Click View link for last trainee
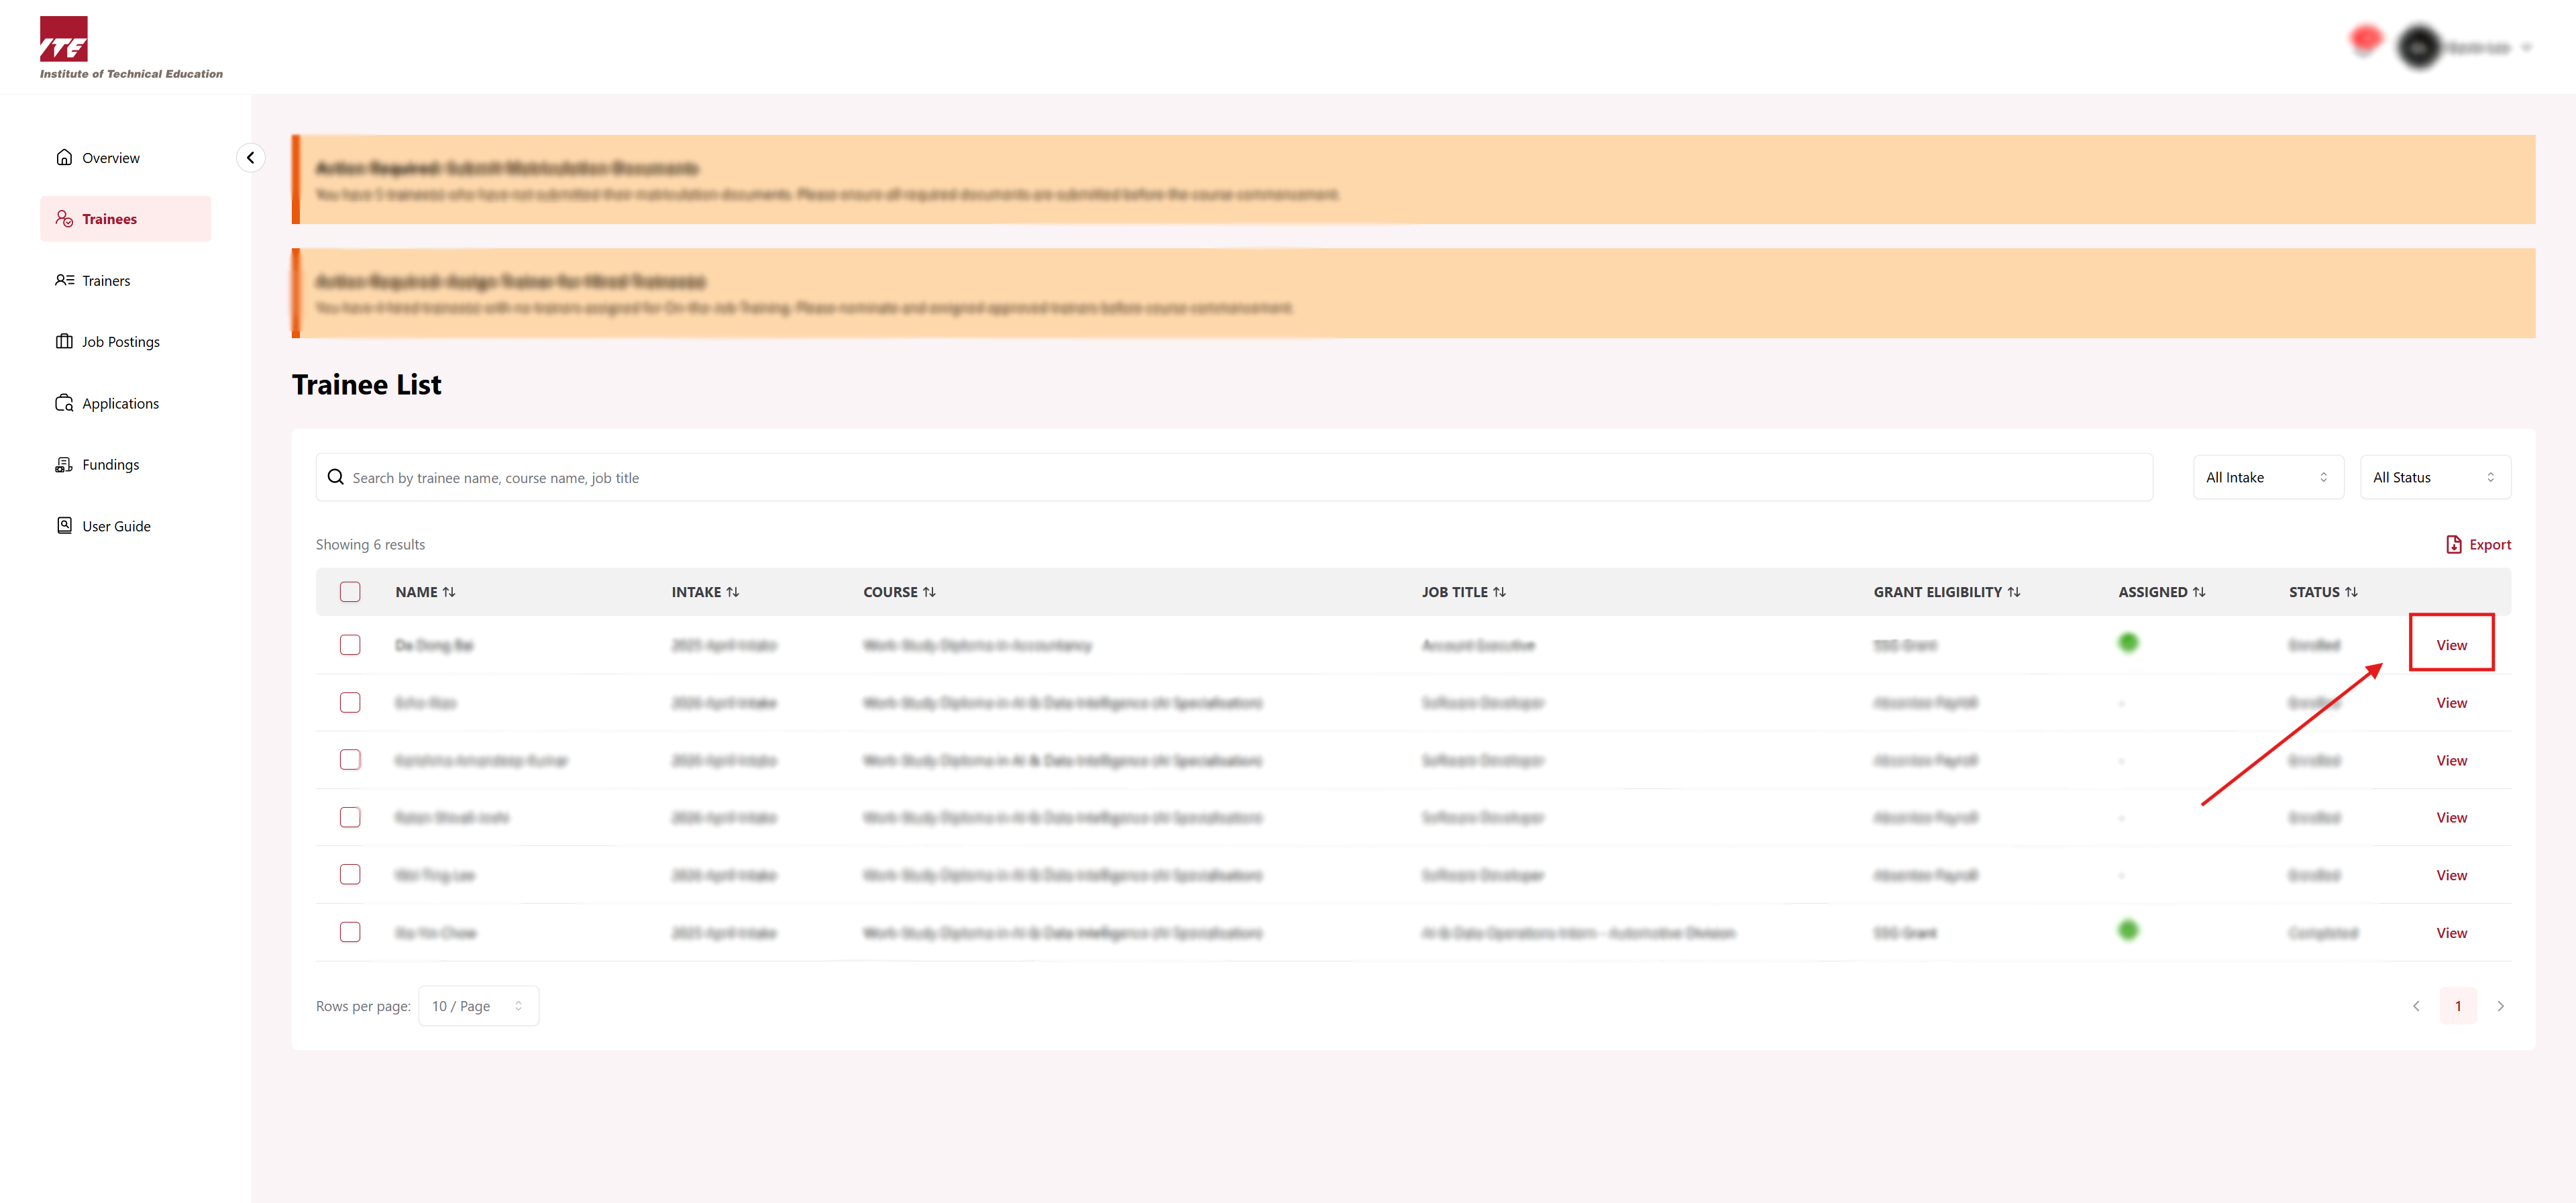2576x1203 pixels. pos(2451,933)
